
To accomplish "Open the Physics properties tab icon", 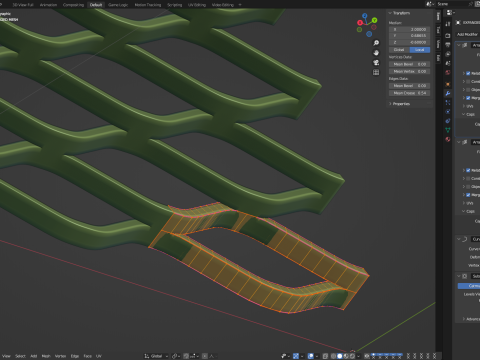I will (x=448, y=112).
